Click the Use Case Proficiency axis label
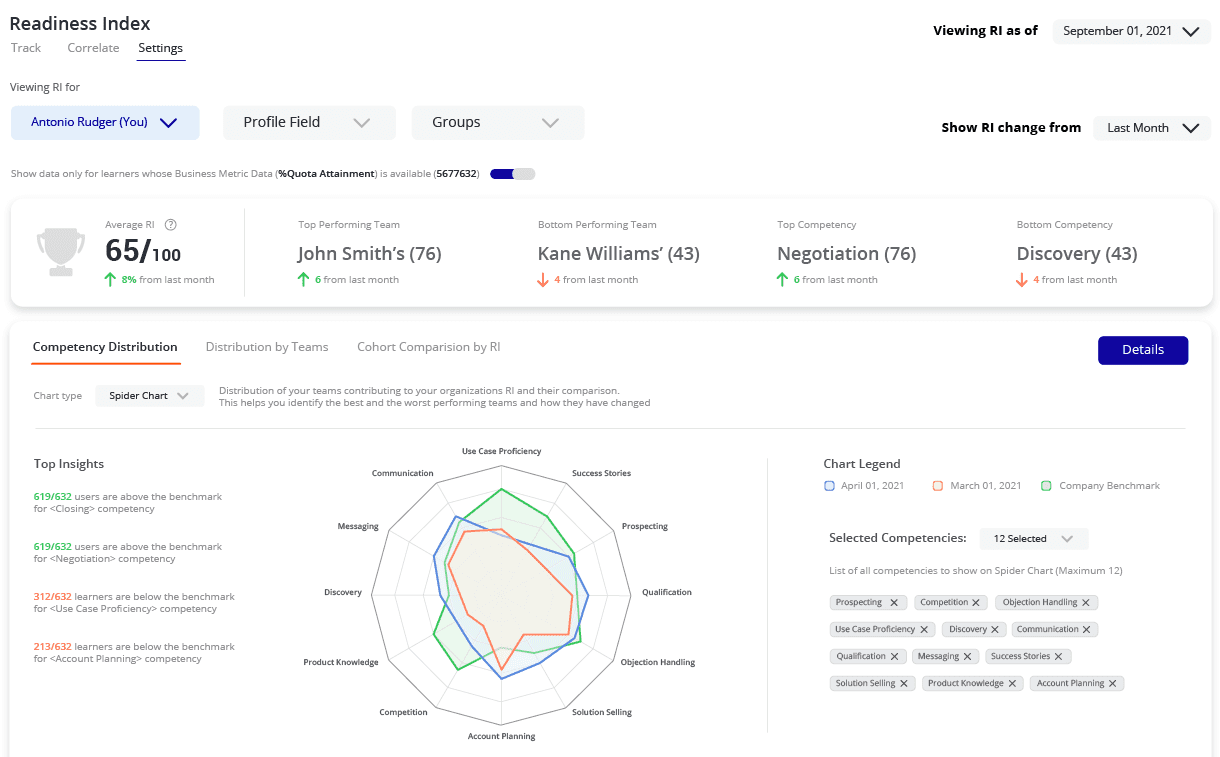The height and width of the screenshot is (757, 1220). pyautogui.click(x=501, y=451)
